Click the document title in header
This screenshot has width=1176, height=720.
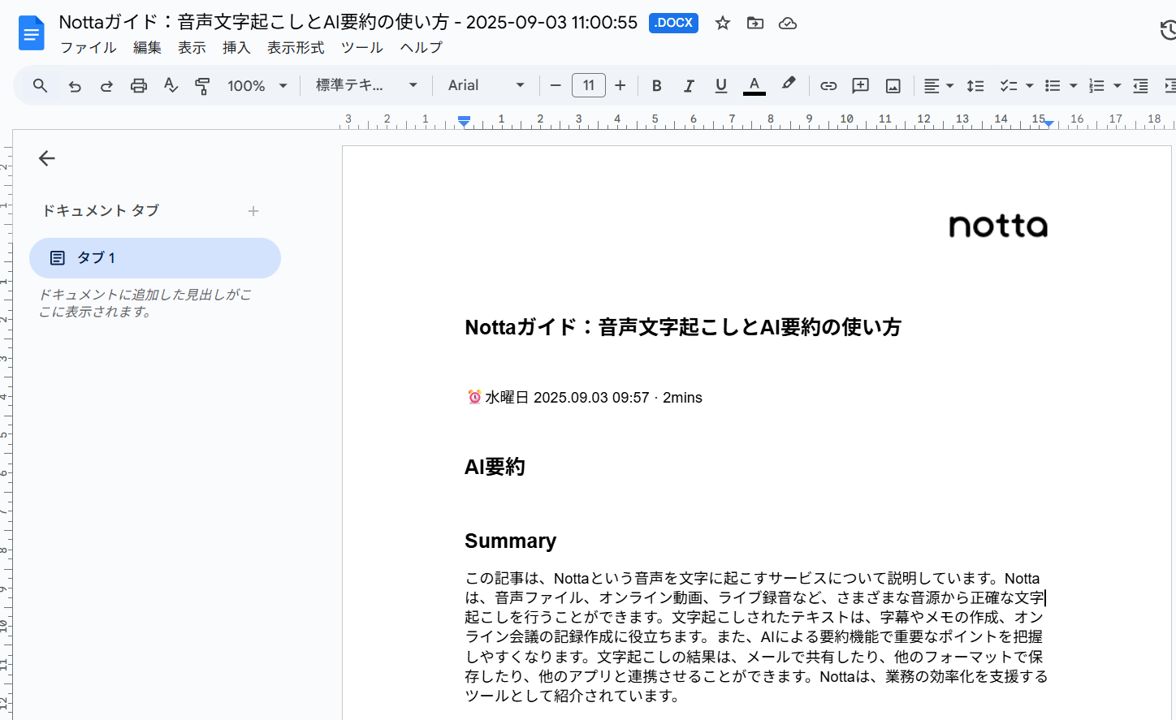click(x=348, y=22)
